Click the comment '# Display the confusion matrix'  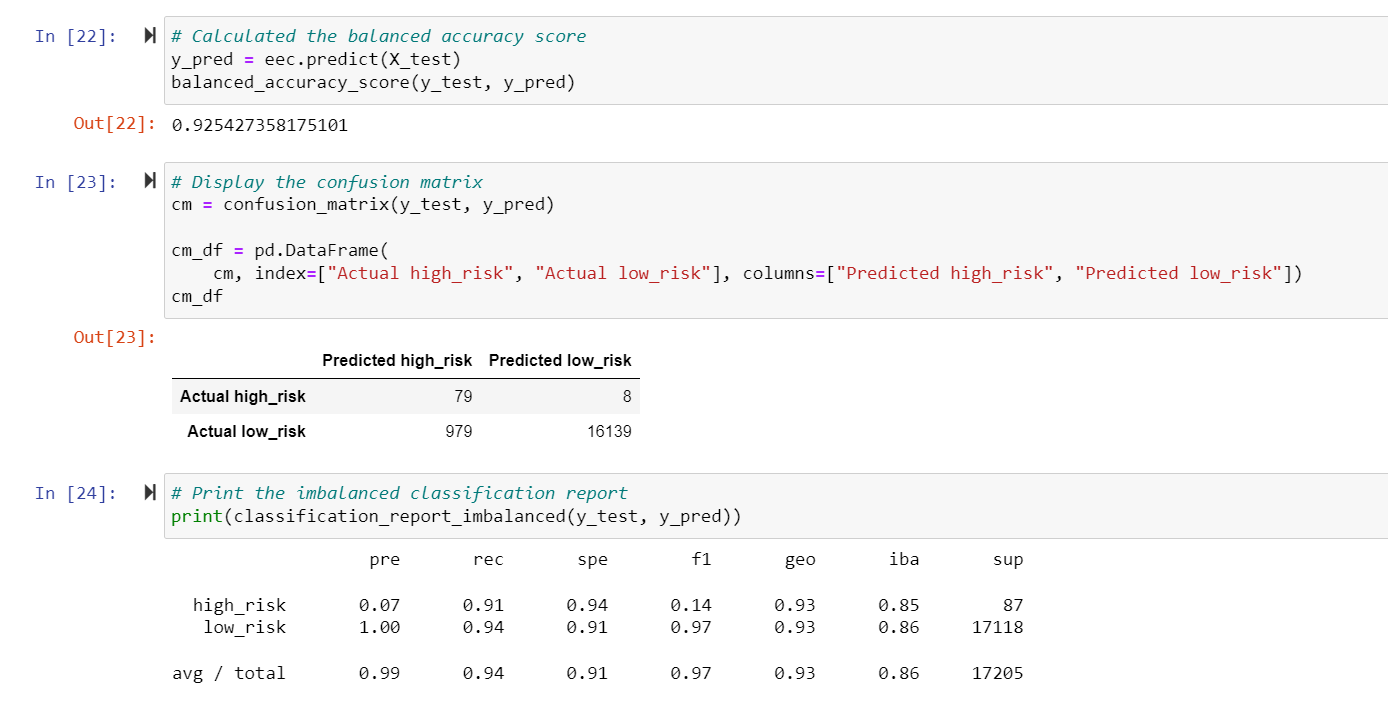[327, 183]
